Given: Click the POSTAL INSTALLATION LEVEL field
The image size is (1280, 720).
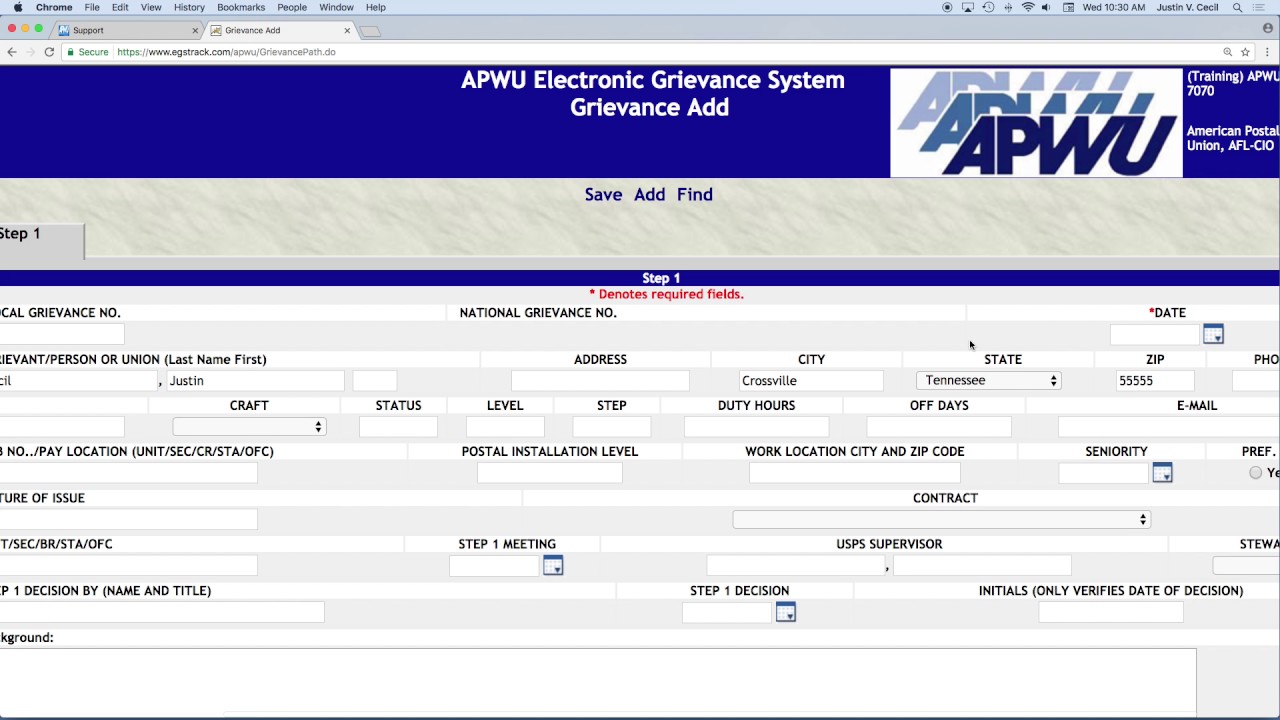Looking at the screenshot, I should 550,473.
